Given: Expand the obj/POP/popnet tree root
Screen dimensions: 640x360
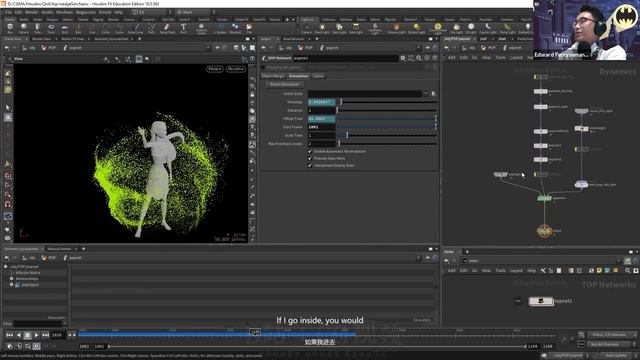Looking at the screenshot, I should 6,267.
